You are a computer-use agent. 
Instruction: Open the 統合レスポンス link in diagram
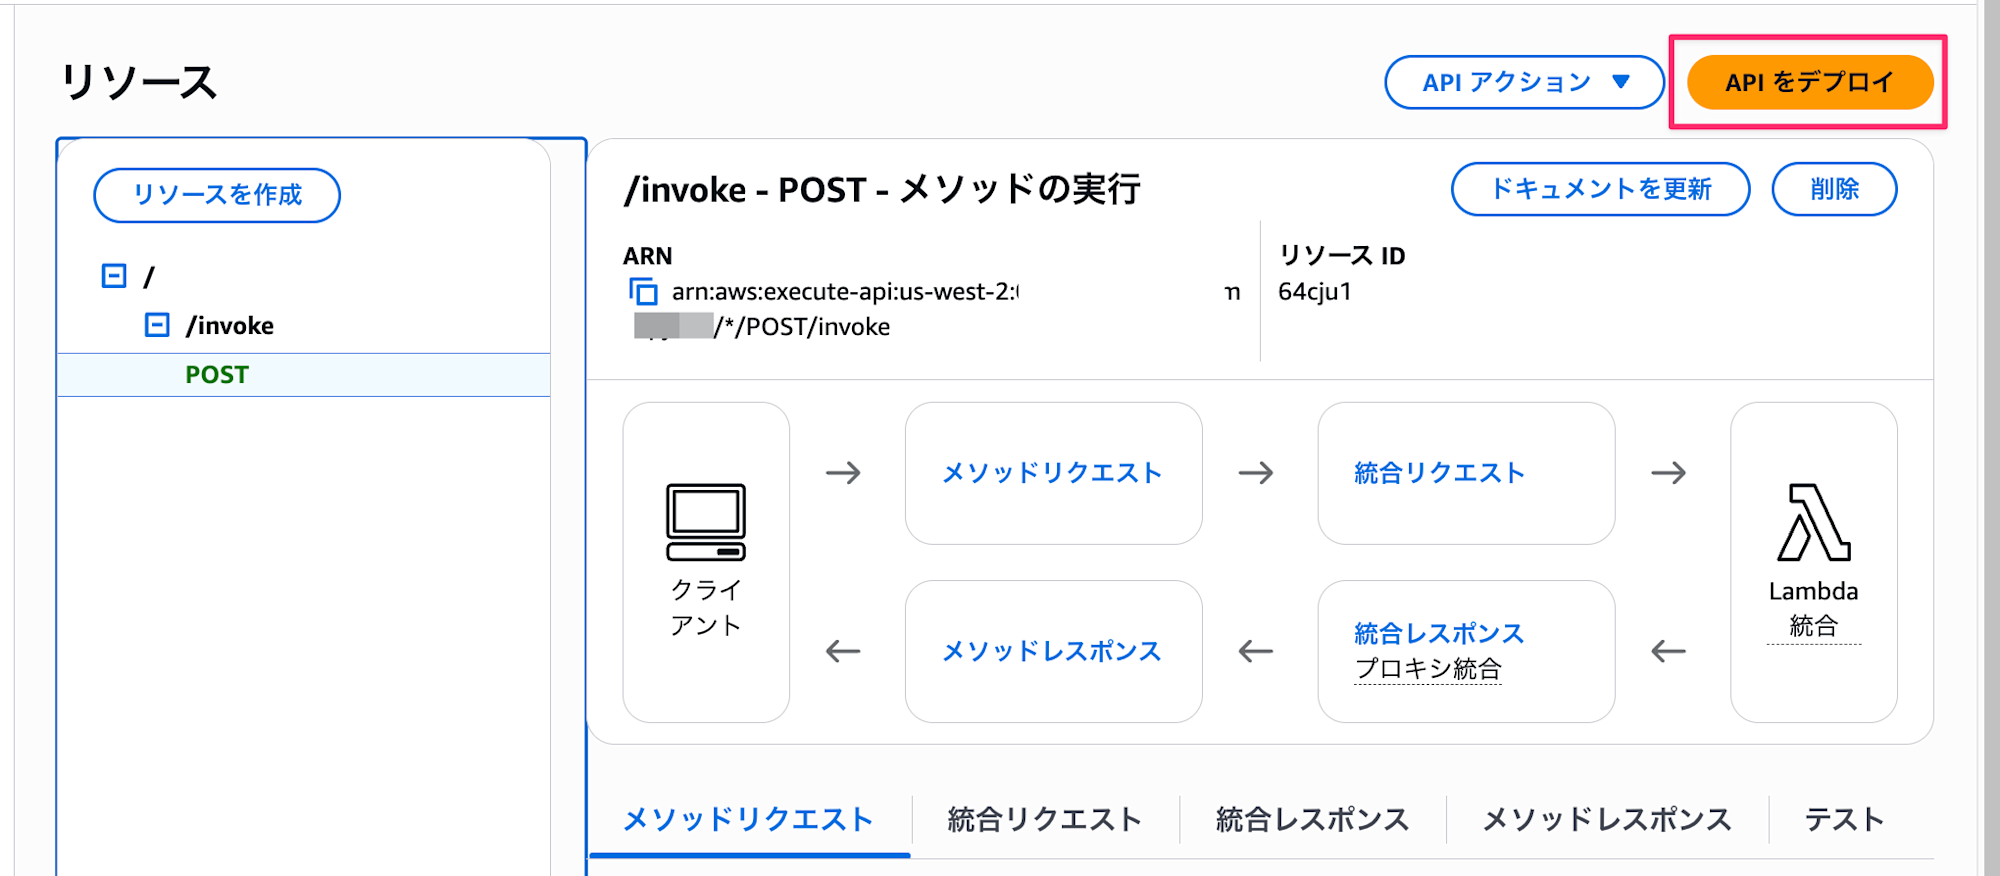click(x=1439, y=634)
